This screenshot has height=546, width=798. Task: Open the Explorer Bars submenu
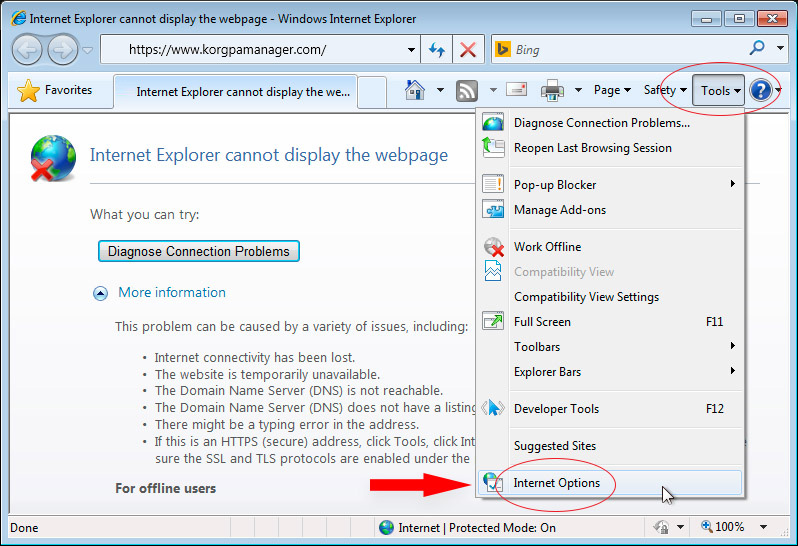611,371
